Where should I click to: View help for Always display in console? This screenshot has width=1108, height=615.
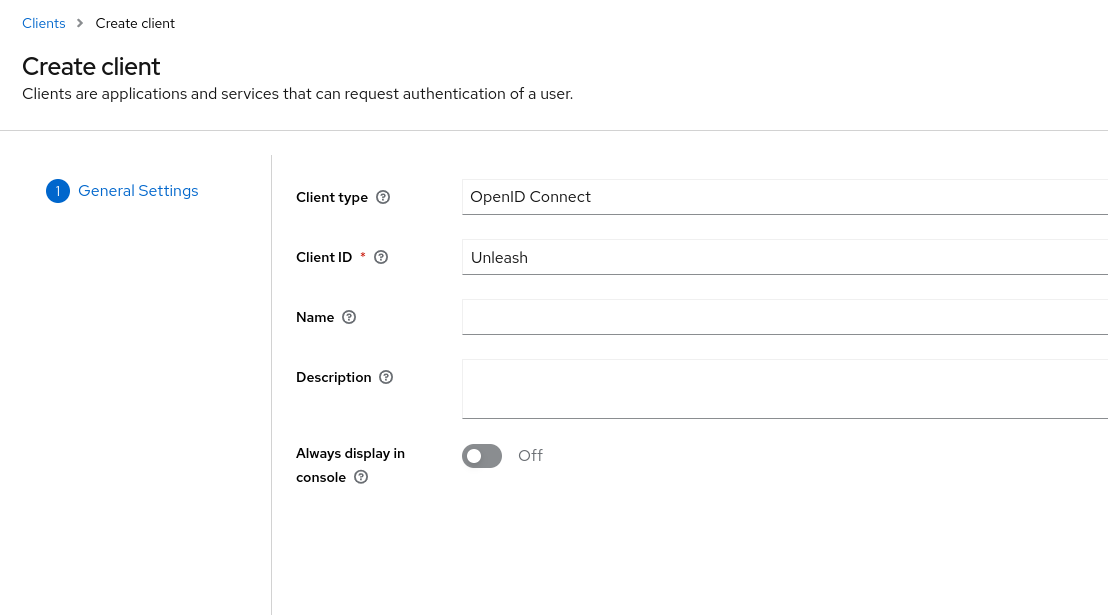coord(360,477)
